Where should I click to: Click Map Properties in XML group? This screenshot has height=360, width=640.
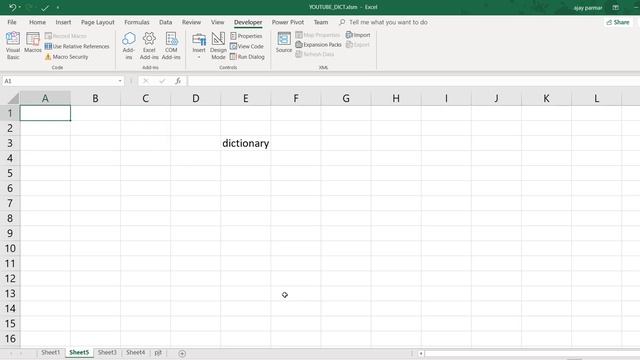click(318, 35)
